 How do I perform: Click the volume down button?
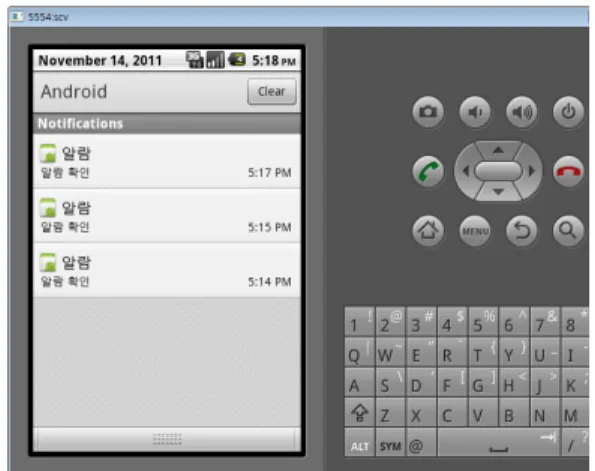click(475, 112)
